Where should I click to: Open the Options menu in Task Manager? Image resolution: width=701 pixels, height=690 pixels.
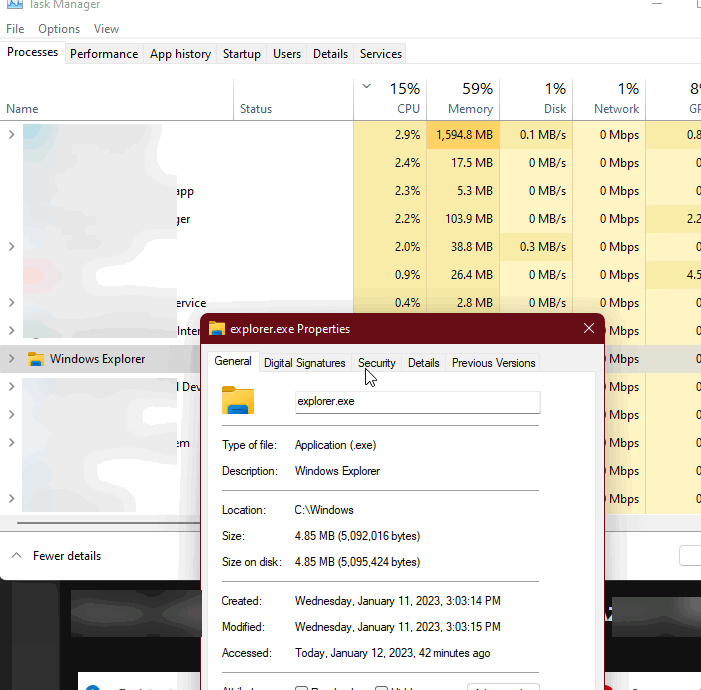[x=59, y=29]
